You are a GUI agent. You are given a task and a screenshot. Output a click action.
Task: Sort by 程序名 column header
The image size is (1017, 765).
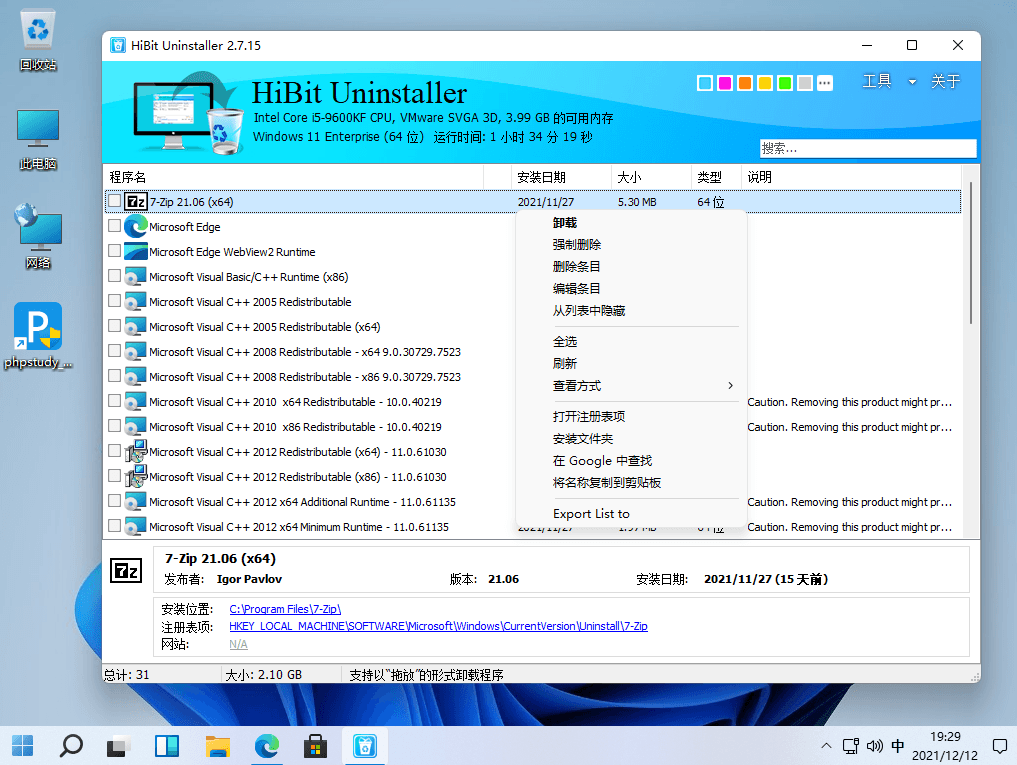click(293, 177)
